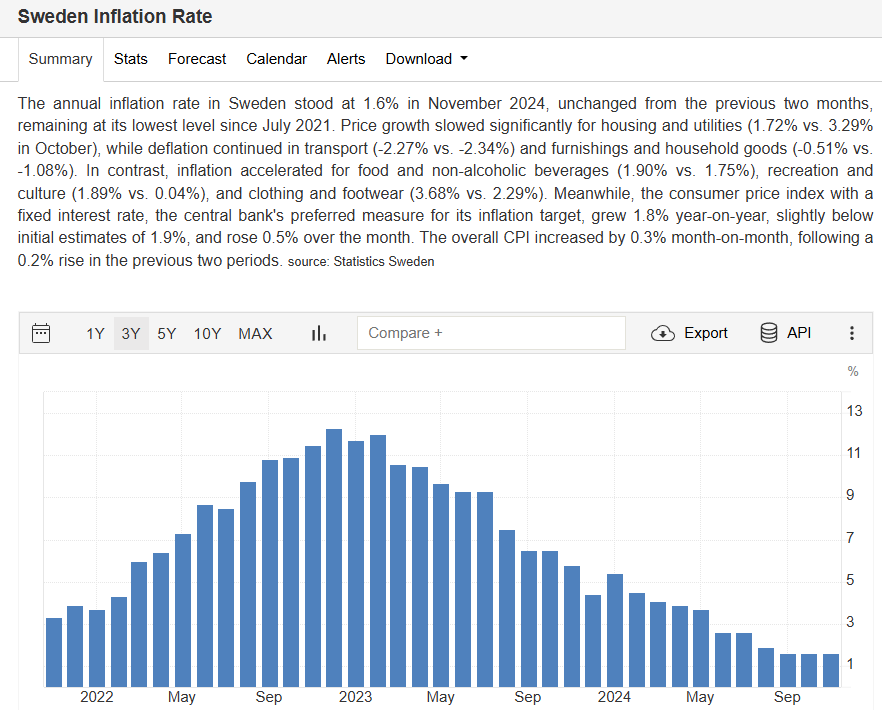Switch chart to 10Y range

point(207,333)
